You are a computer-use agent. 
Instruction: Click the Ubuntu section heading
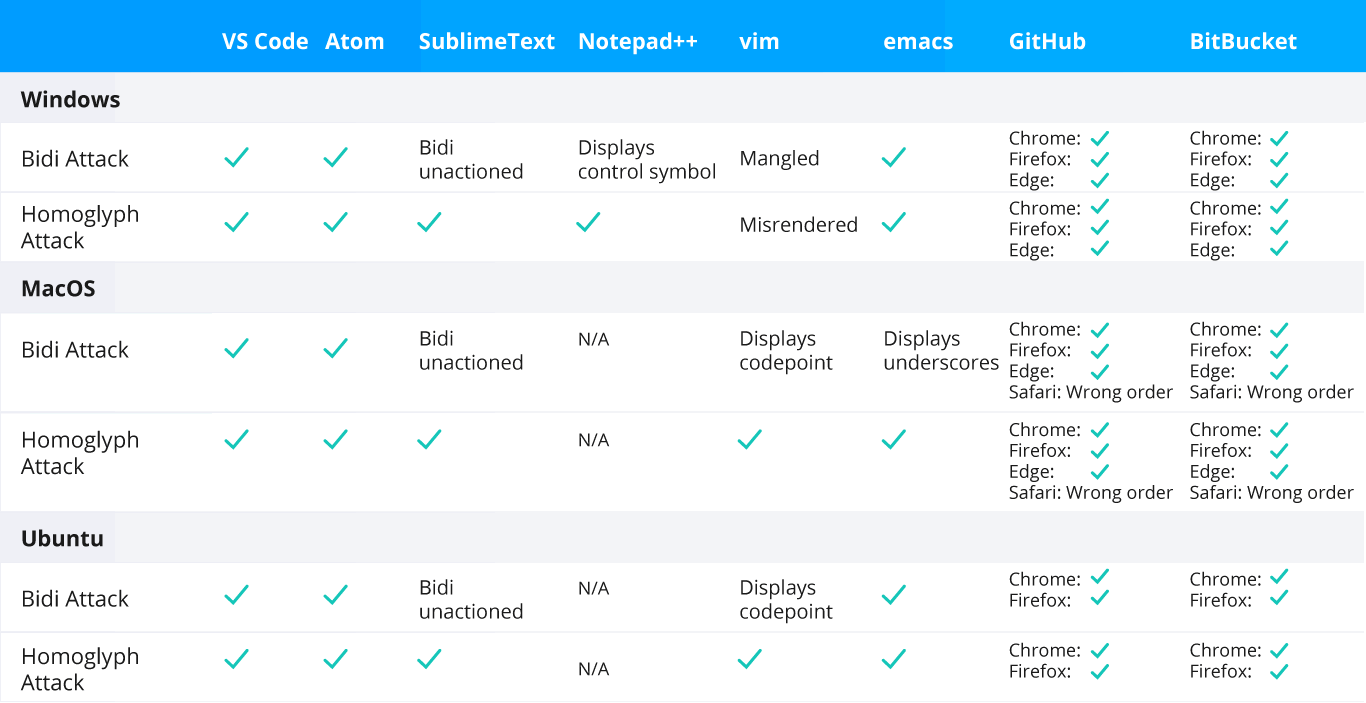tap(63, 538)
